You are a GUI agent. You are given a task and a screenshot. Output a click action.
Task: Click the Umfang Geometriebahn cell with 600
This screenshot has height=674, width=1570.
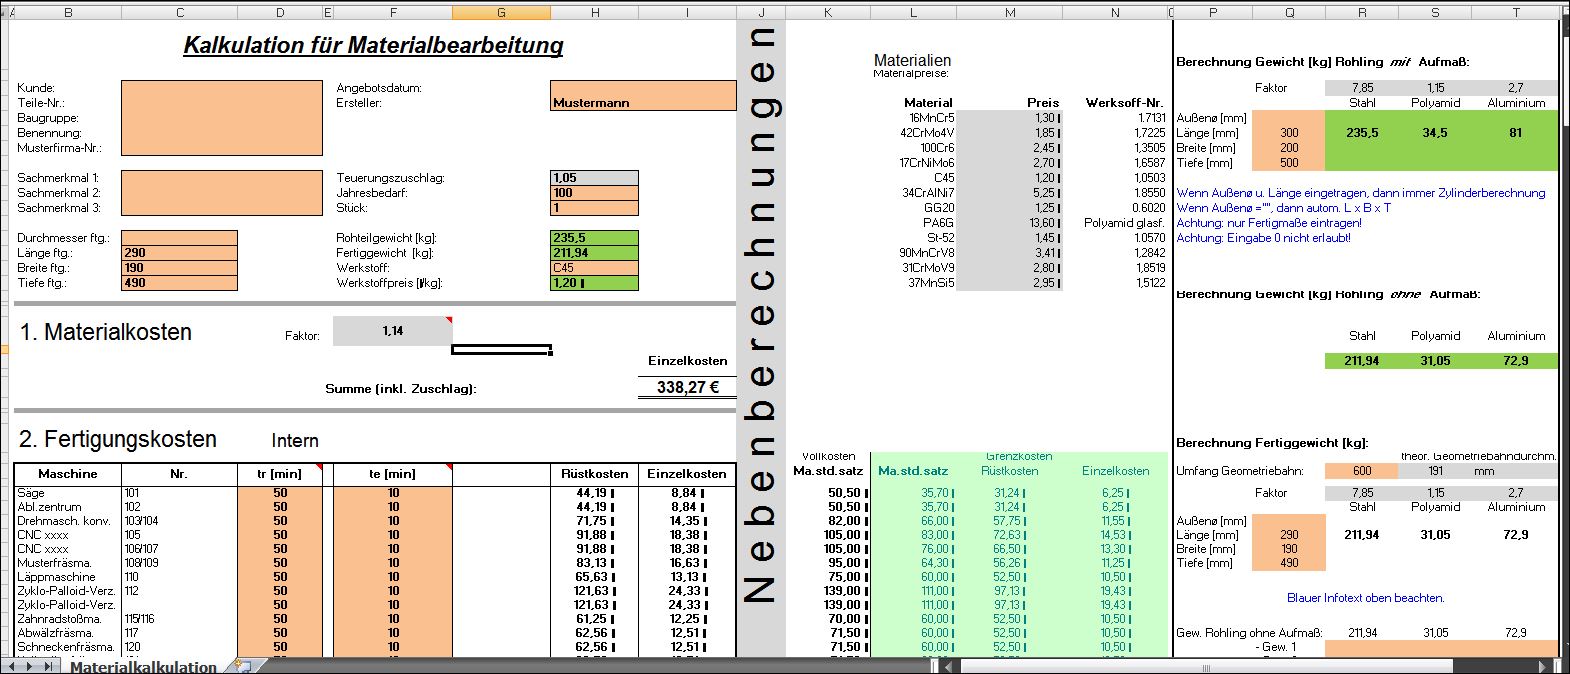pyautogui.click(x=1361, y=471)
